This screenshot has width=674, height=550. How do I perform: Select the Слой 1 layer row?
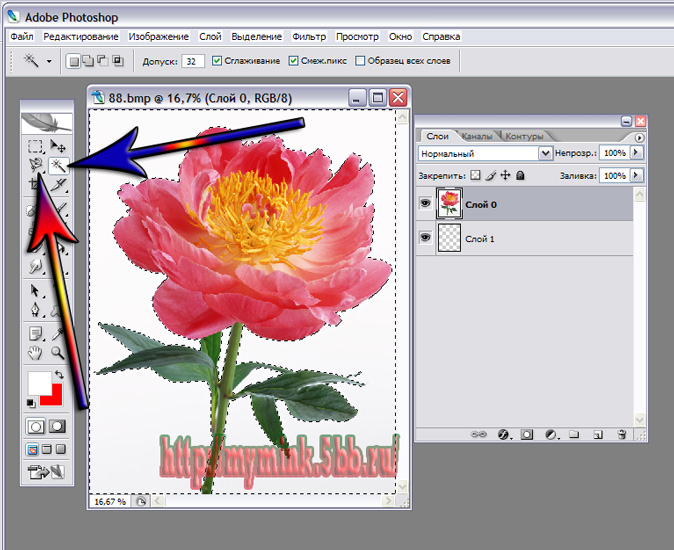click(x=524, y=238)
